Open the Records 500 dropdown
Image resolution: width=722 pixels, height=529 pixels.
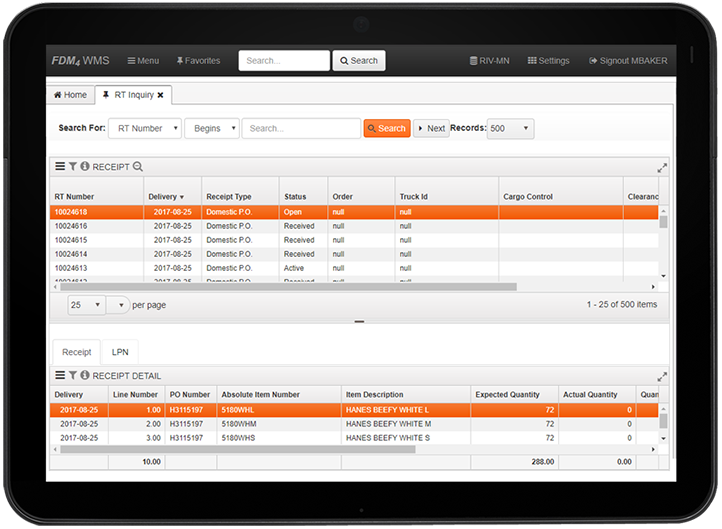[x=510, y=128]
